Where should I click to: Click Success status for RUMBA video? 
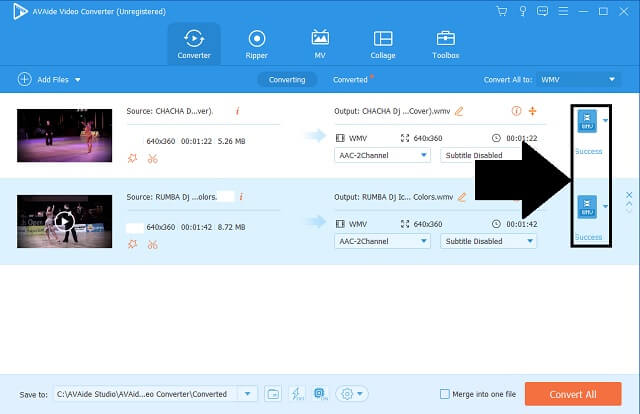pos(589,237)
